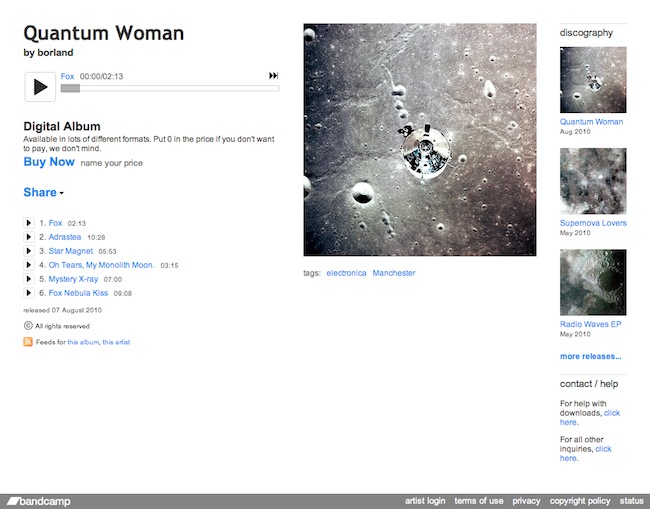Open the feed for this artist
Screen dimensions: 650x509
pos(116,342)
